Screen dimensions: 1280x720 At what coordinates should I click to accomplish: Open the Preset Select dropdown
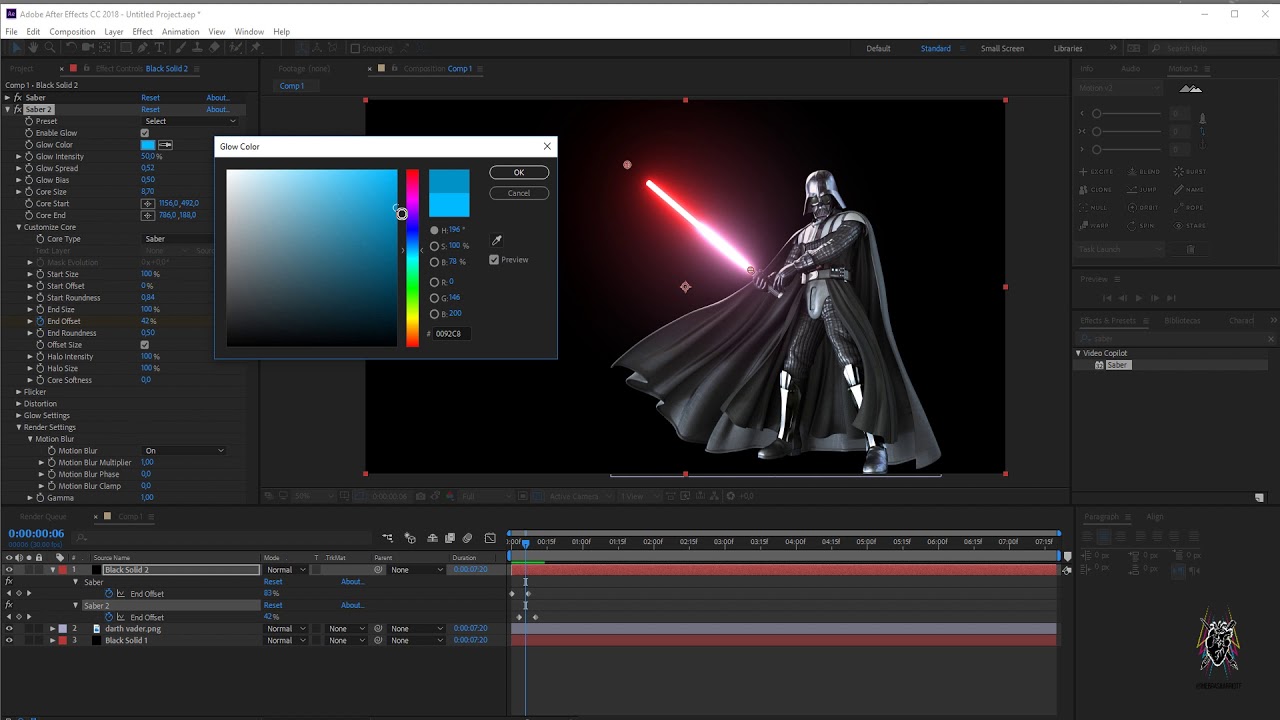point(190,121)
